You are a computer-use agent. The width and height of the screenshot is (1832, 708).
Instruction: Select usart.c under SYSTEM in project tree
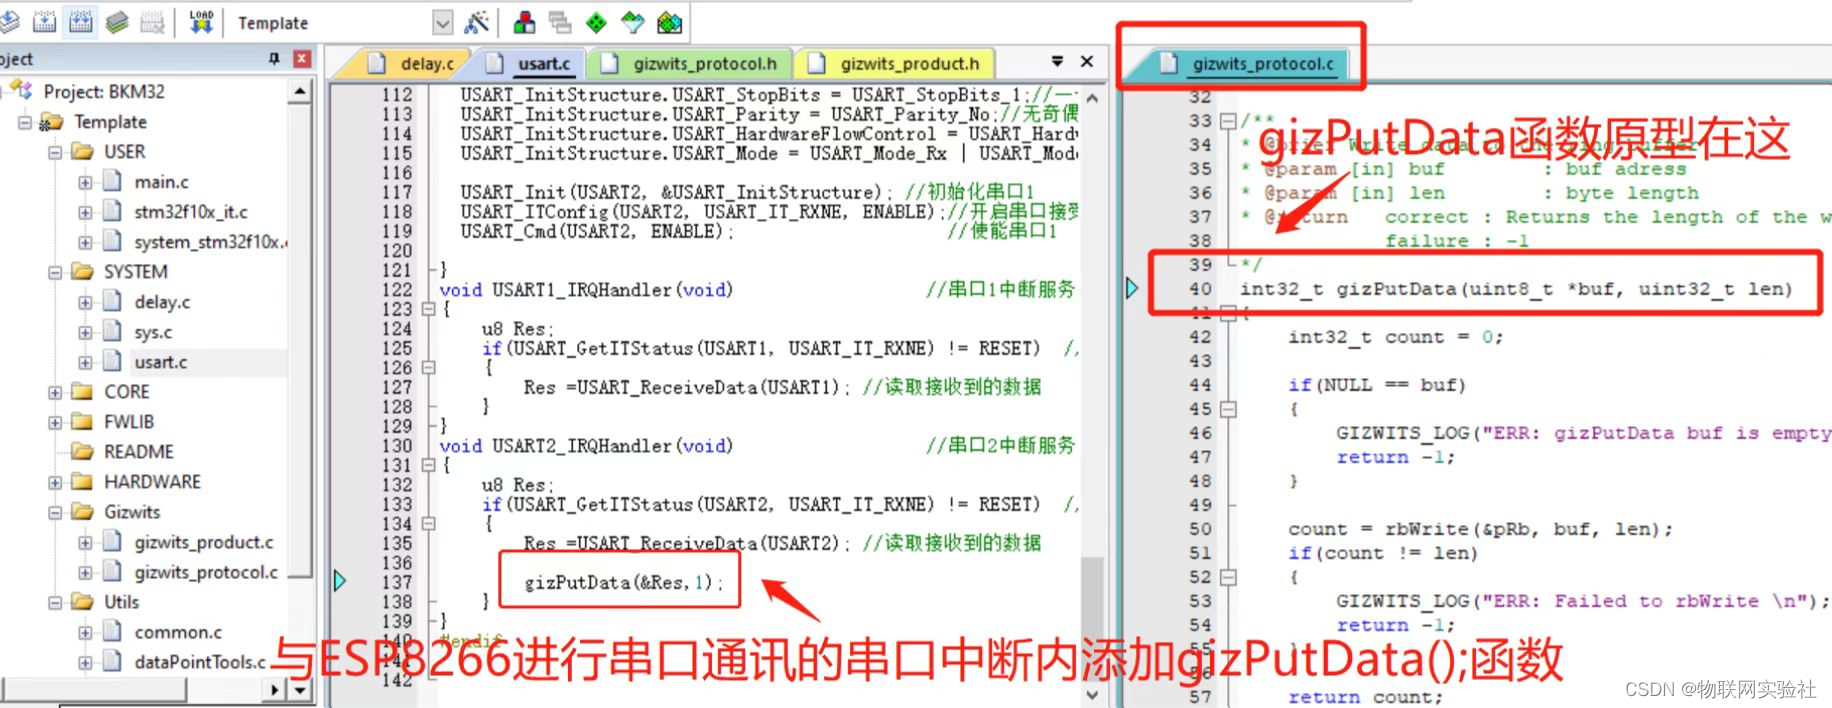coord(160,362)
